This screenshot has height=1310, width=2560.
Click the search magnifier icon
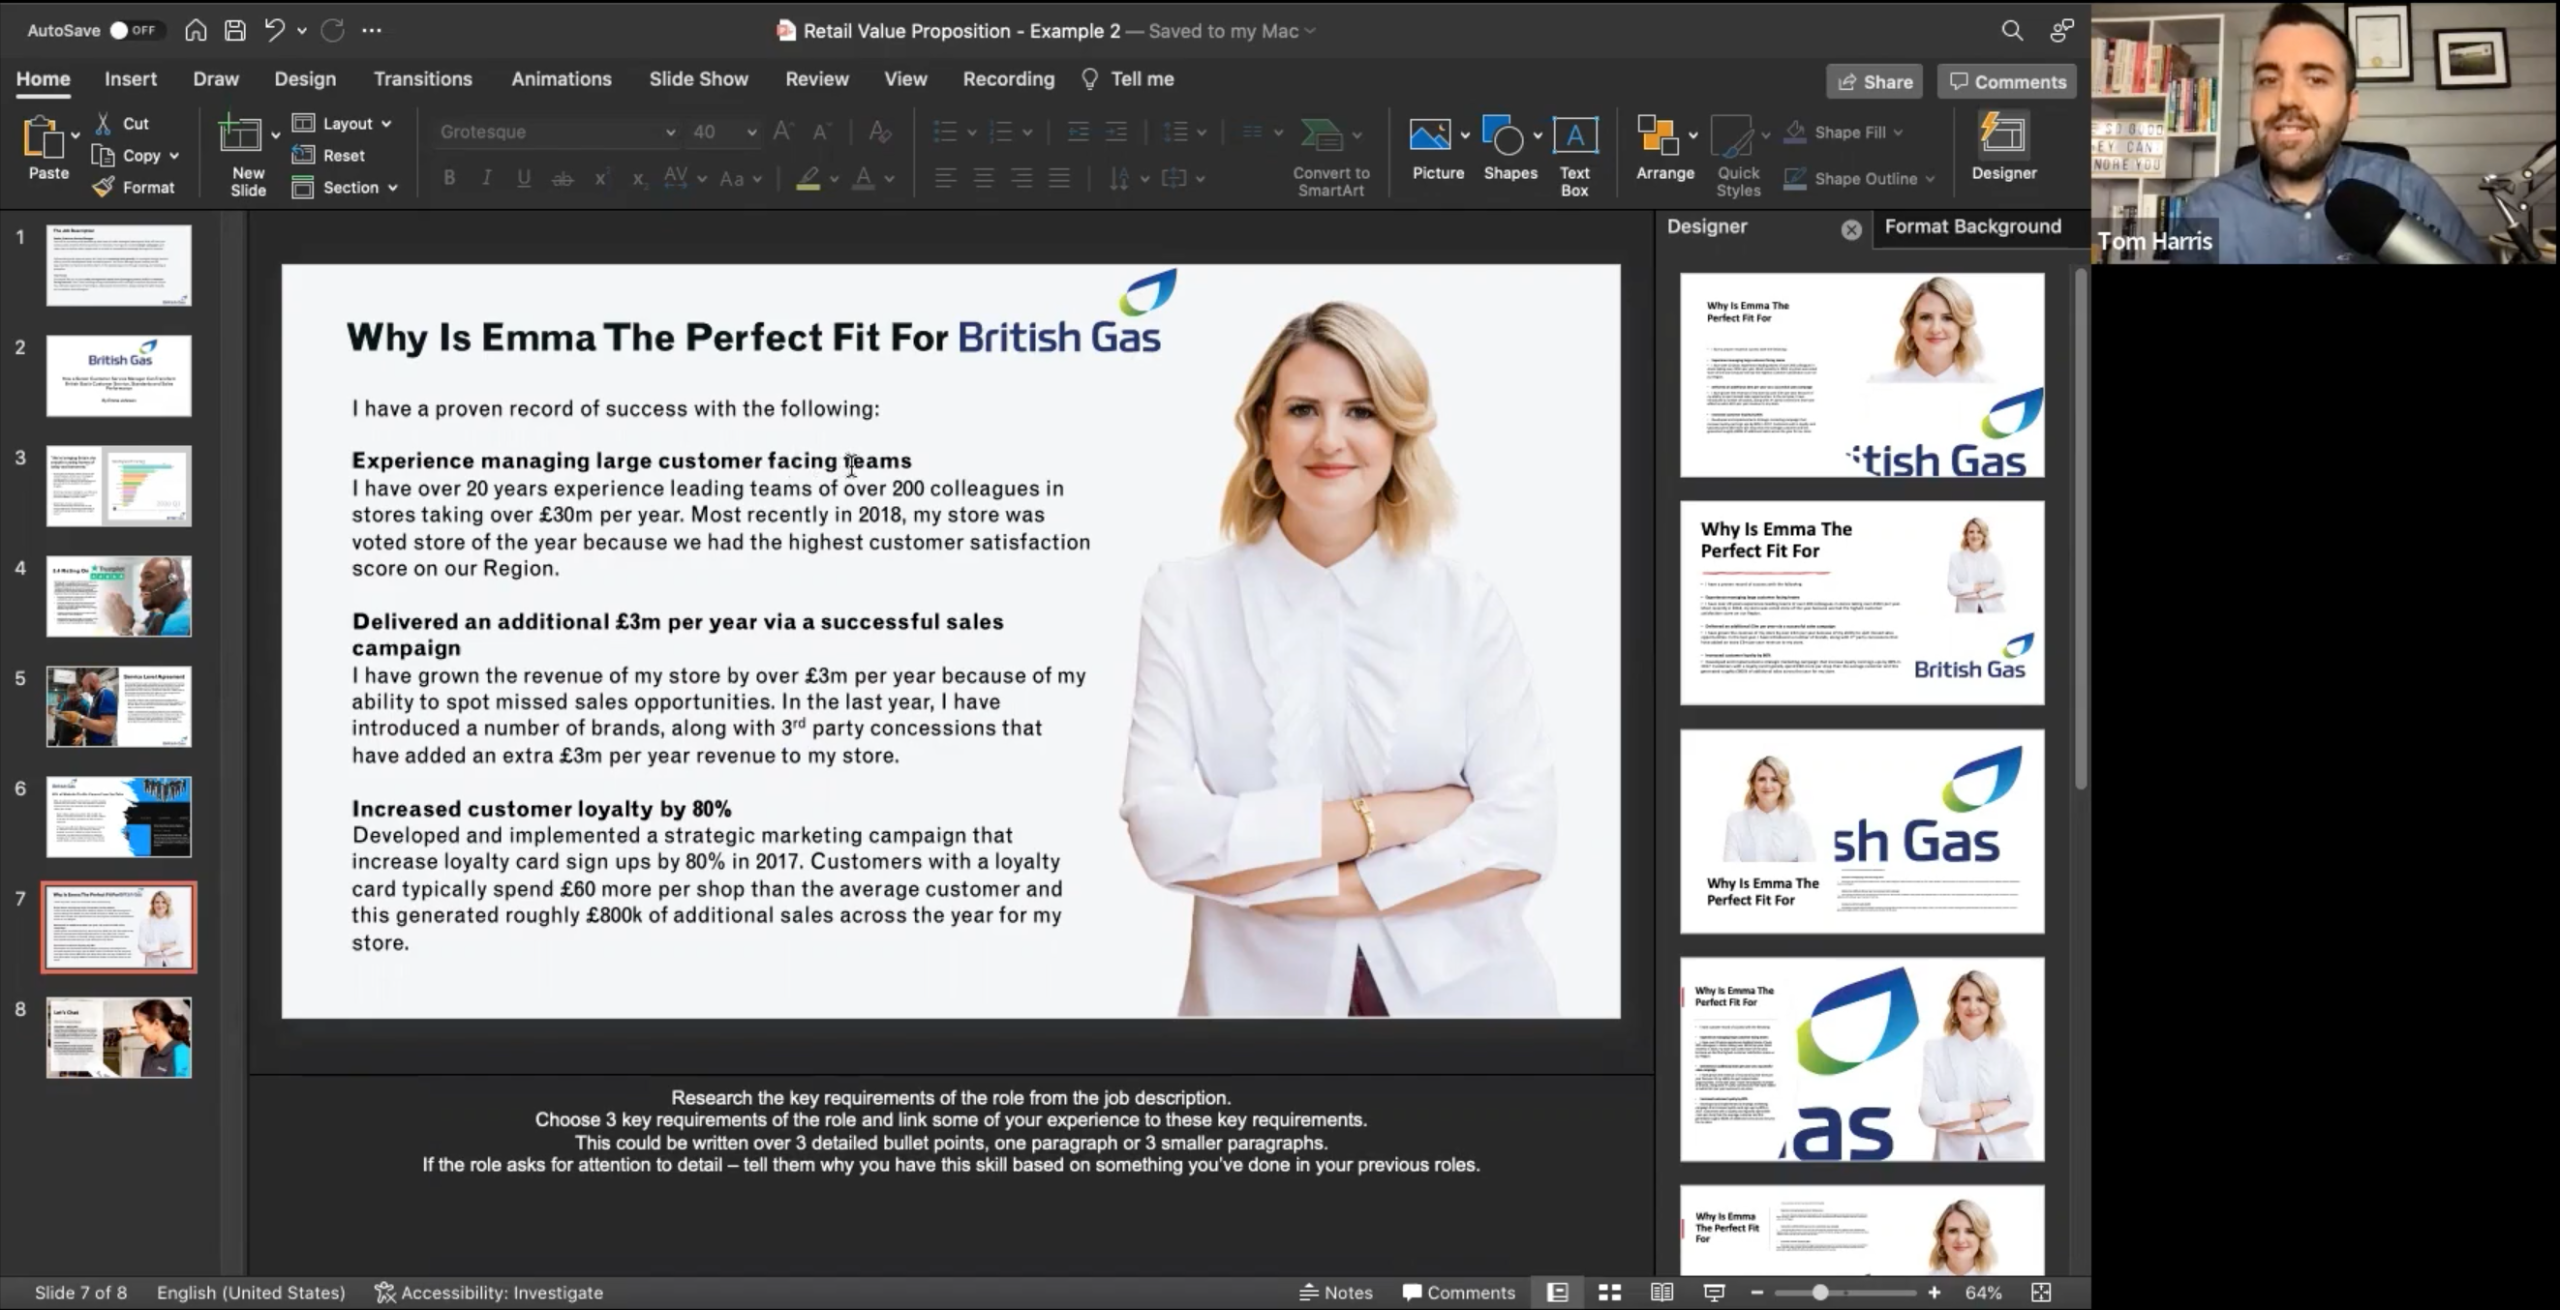(x=2012, y=30)
